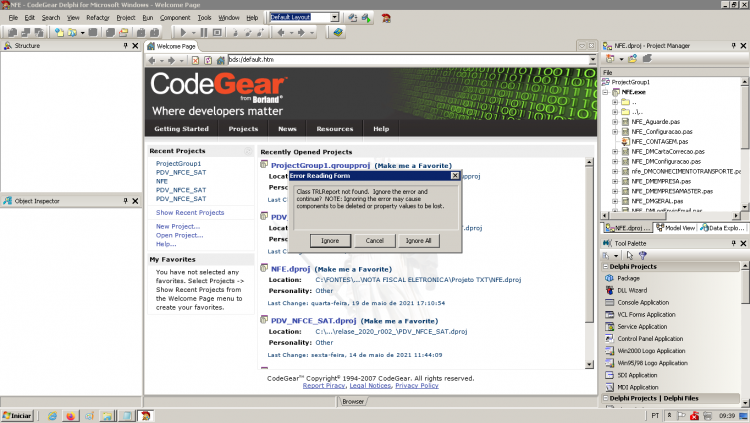The height and width of the screenshot is (423, 750).
Task: Switch to the Model View tab
Action: pos(675,228)
